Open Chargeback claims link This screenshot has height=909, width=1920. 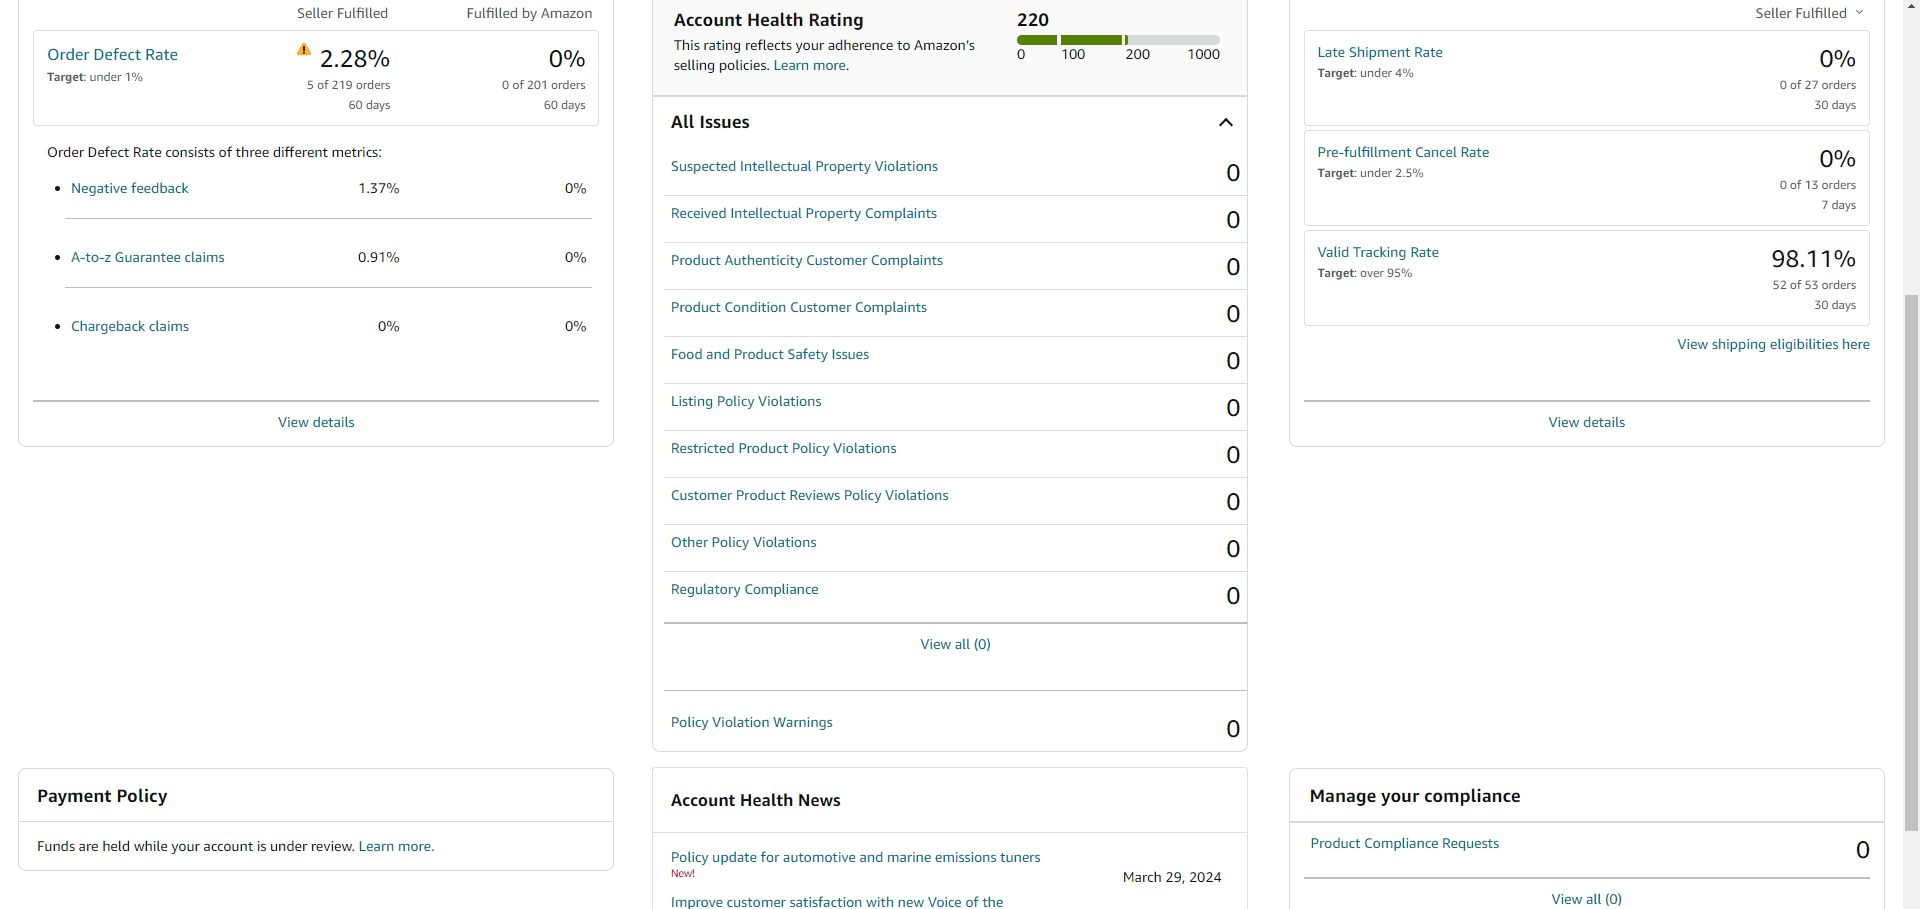tap(130, 326)
